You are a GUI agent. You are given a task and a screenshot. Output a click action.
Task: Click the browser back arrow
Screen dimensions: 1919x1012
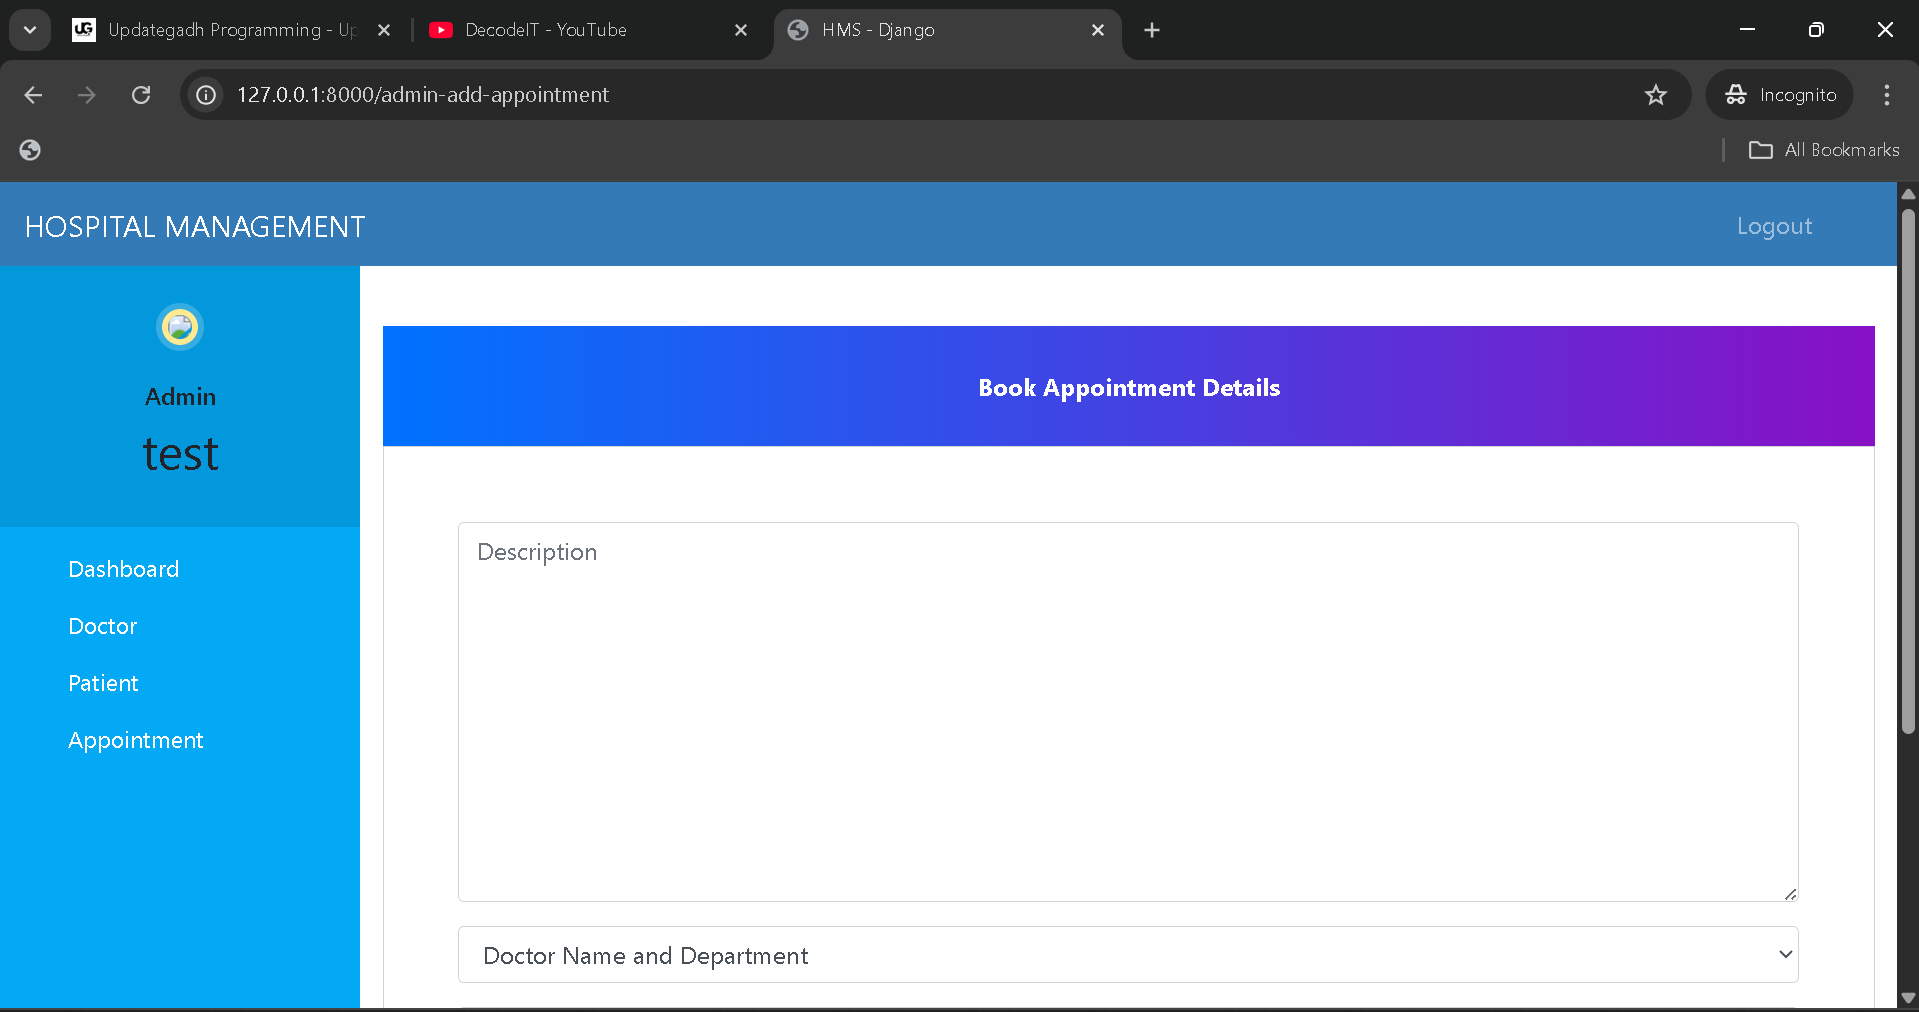[33, 95]
